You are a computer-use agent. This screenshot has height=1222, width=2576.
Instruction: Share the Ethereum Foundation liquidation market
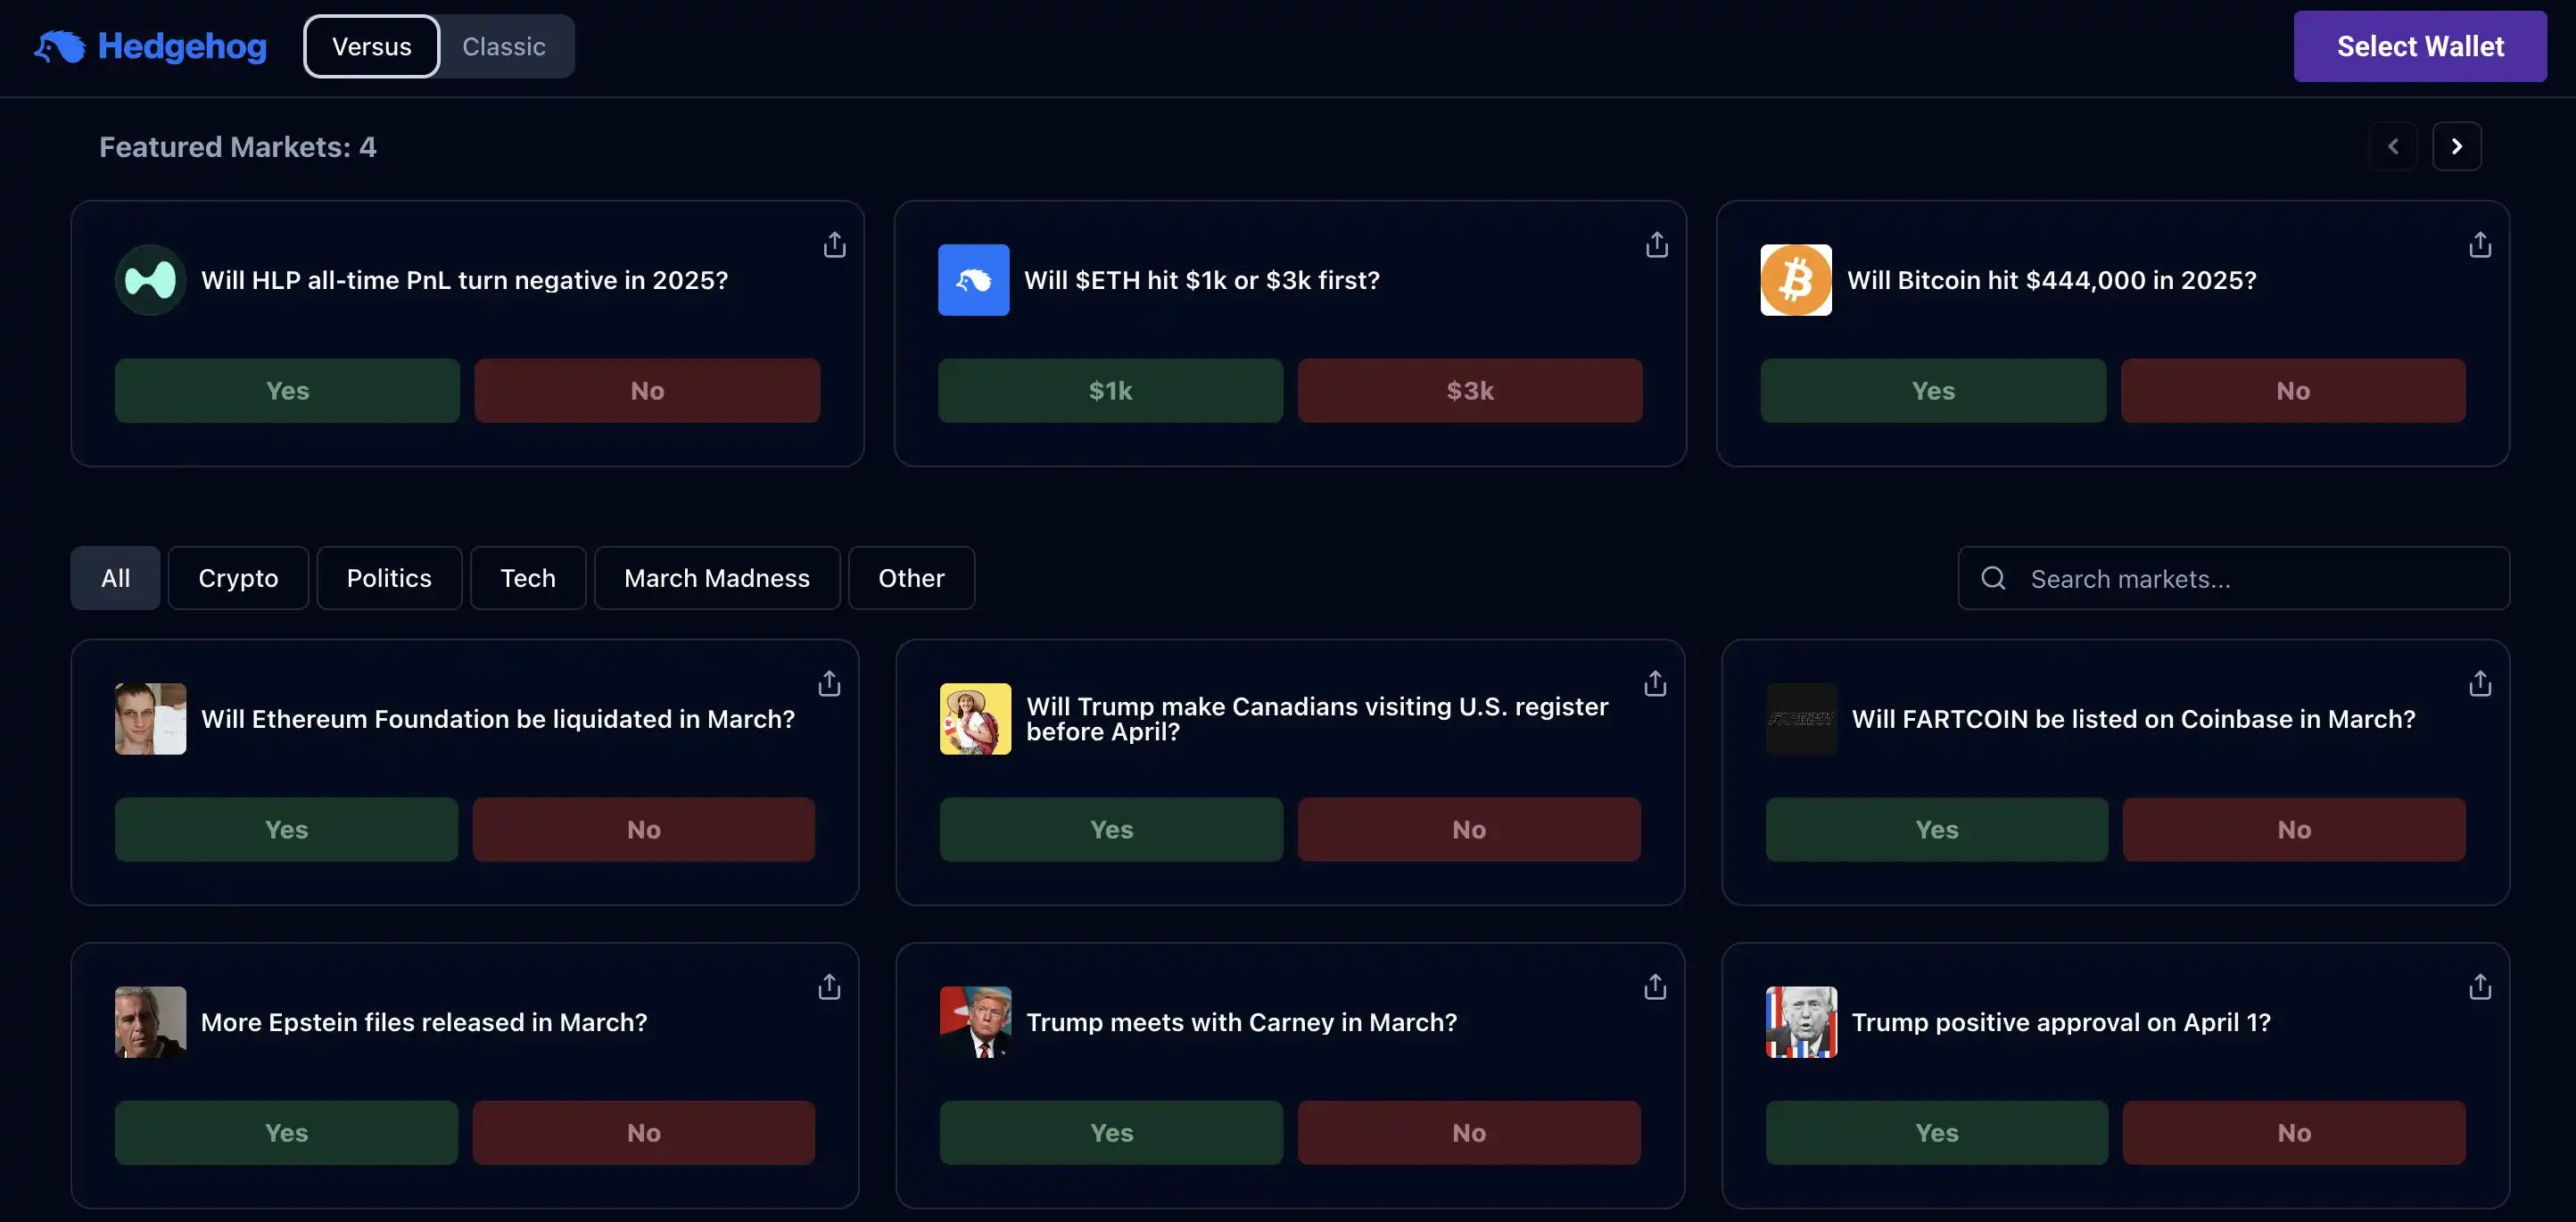(x=829, y=684)
